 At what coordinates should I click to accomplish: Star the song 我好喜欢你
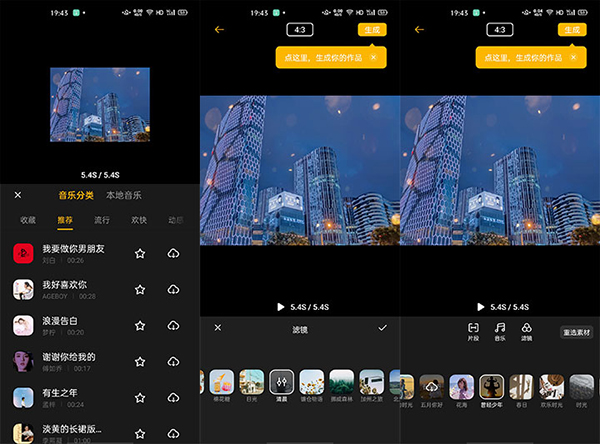pyautogui.click(x=140, y=290)
